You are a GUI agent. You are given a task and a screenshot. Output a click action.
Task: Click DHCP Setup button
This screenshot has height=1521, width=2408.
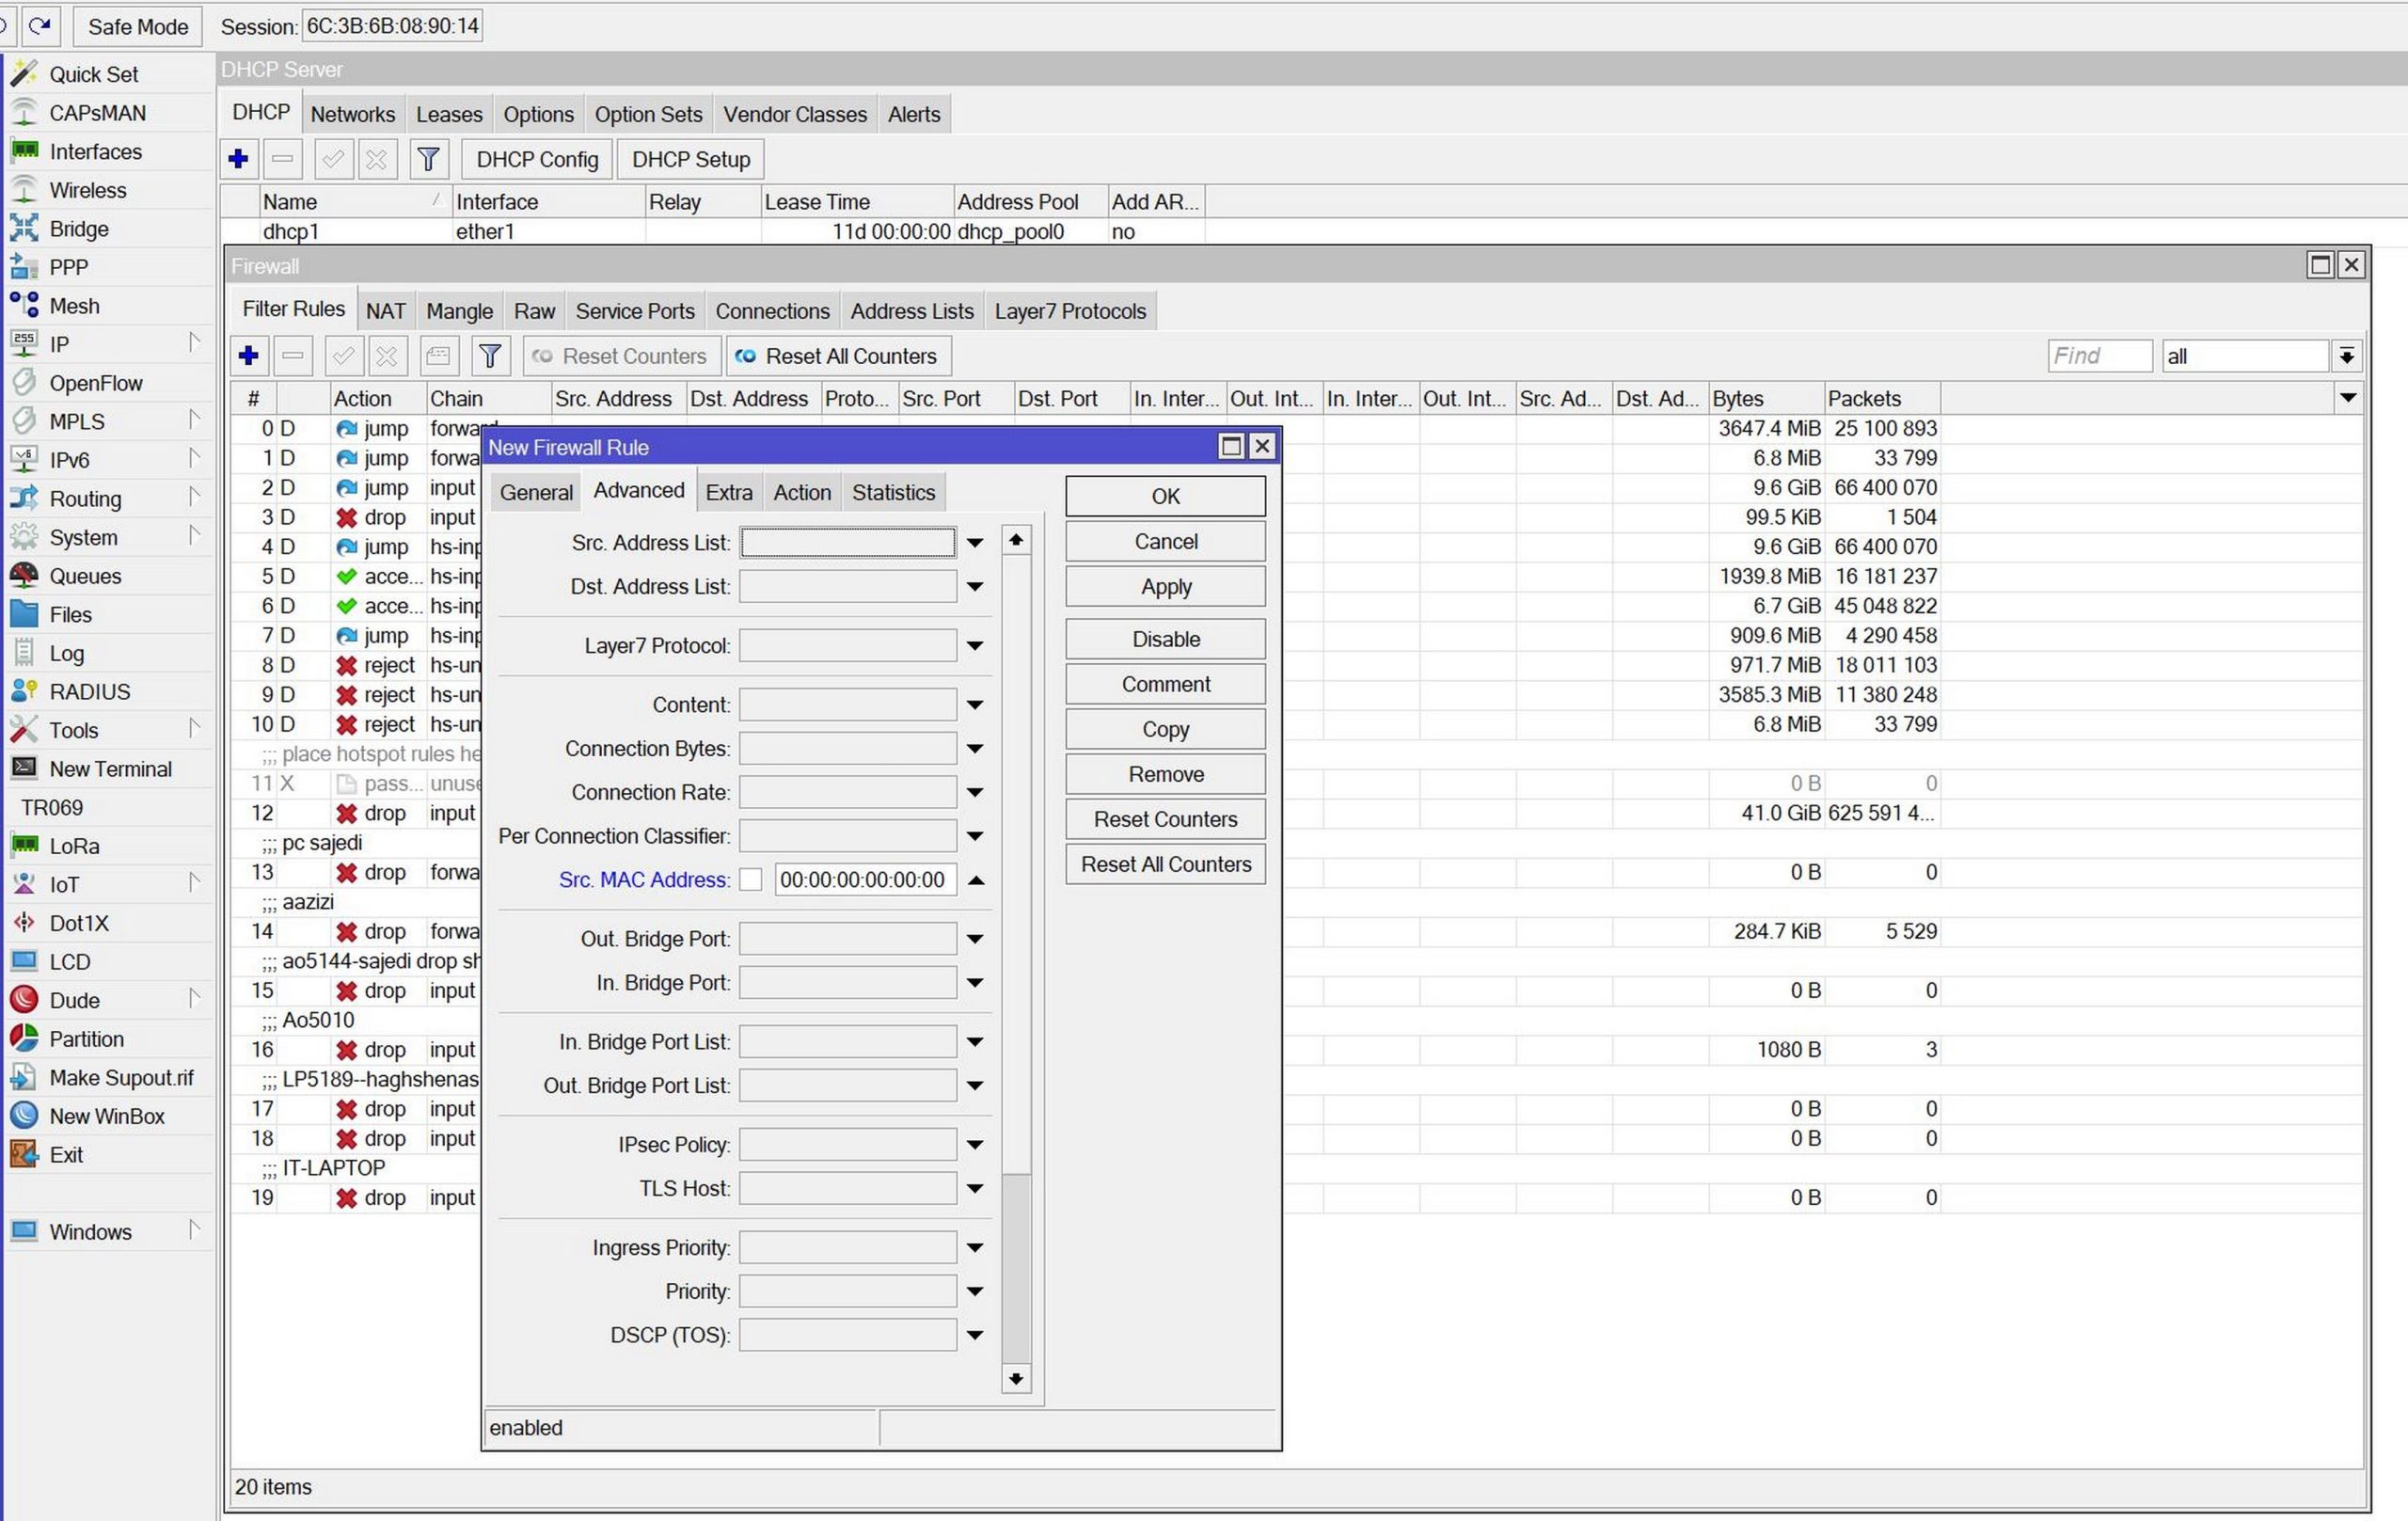point(691,159)
